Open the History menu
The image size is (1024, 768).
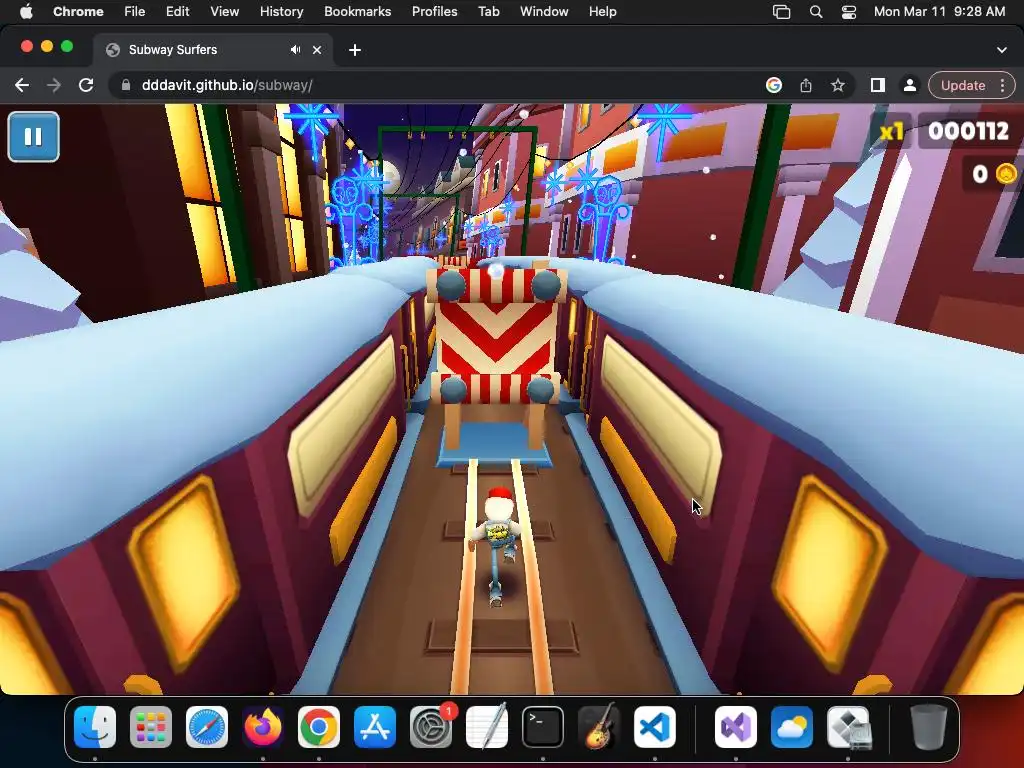tap(281, 11)
